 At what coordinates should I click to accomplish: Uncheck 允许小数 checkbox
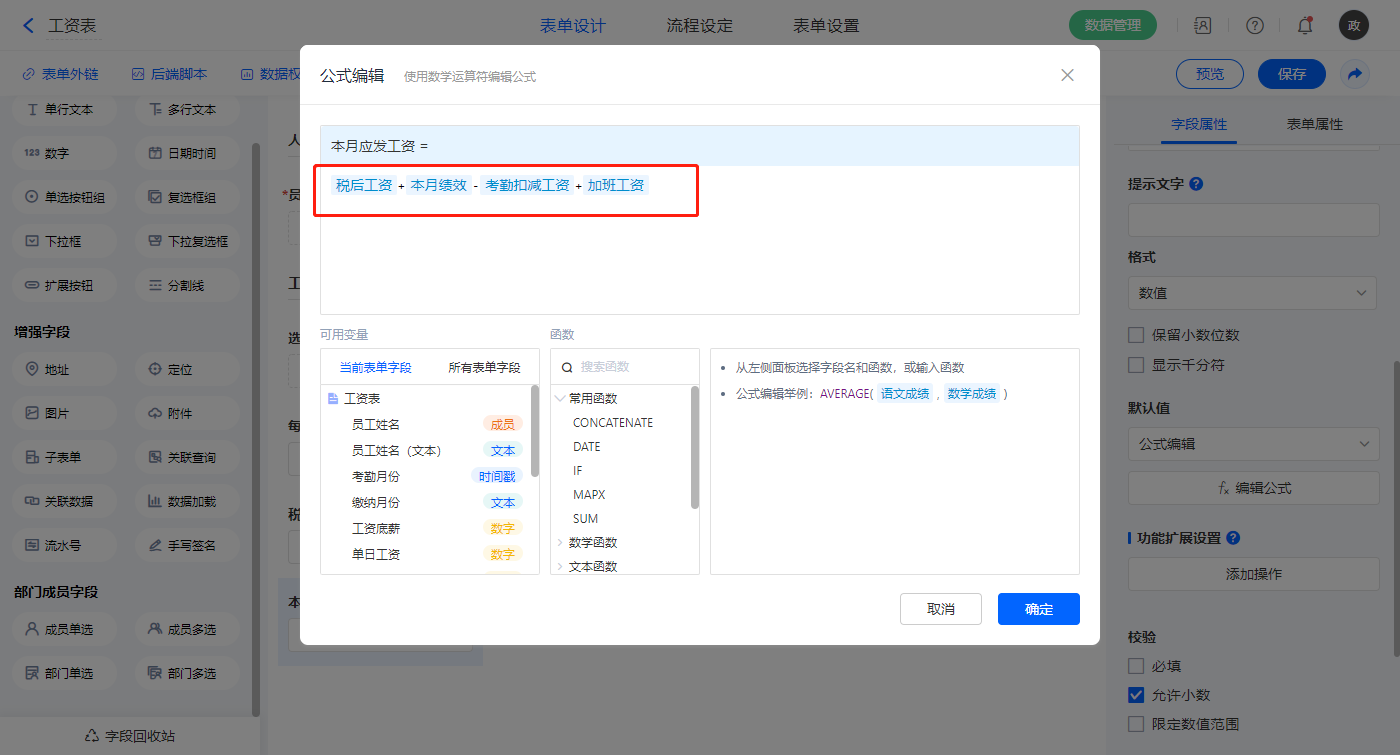tap(1136, 695)
